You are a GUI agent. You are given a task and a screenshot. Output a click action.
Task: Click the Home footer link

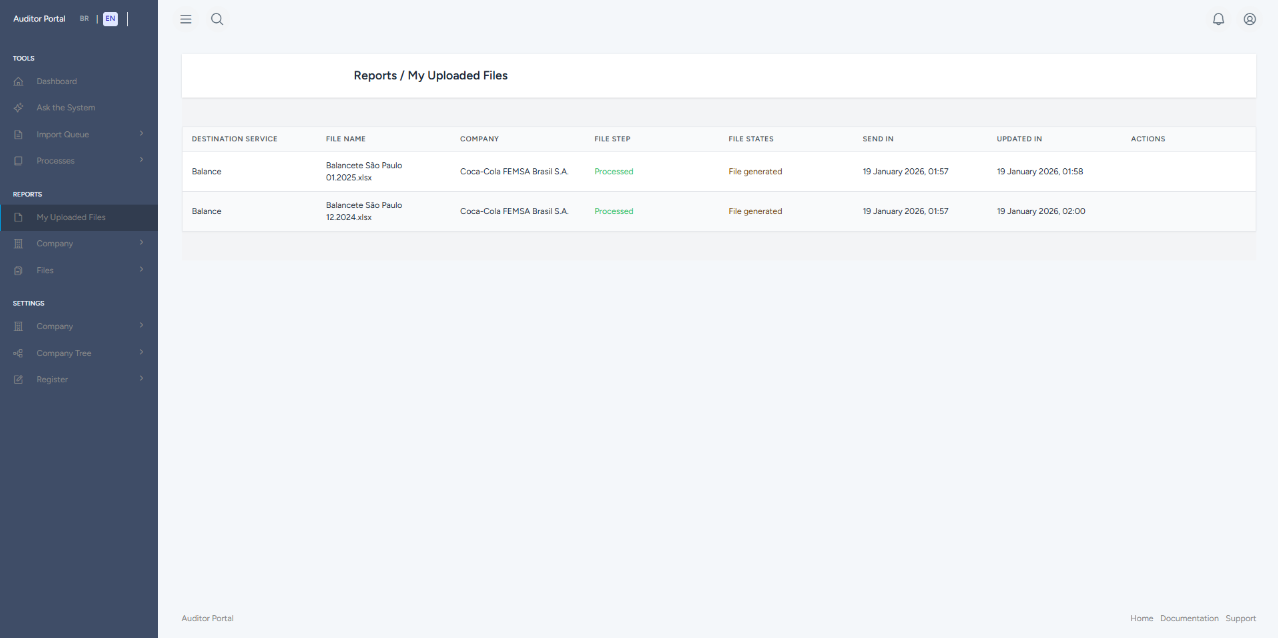coord(1142,618)
